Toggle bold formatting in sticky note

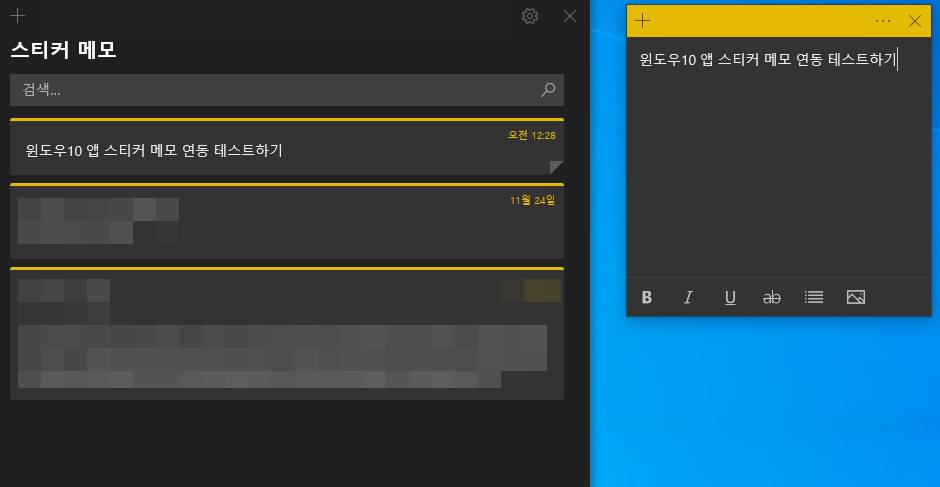[x=646, y=297]
